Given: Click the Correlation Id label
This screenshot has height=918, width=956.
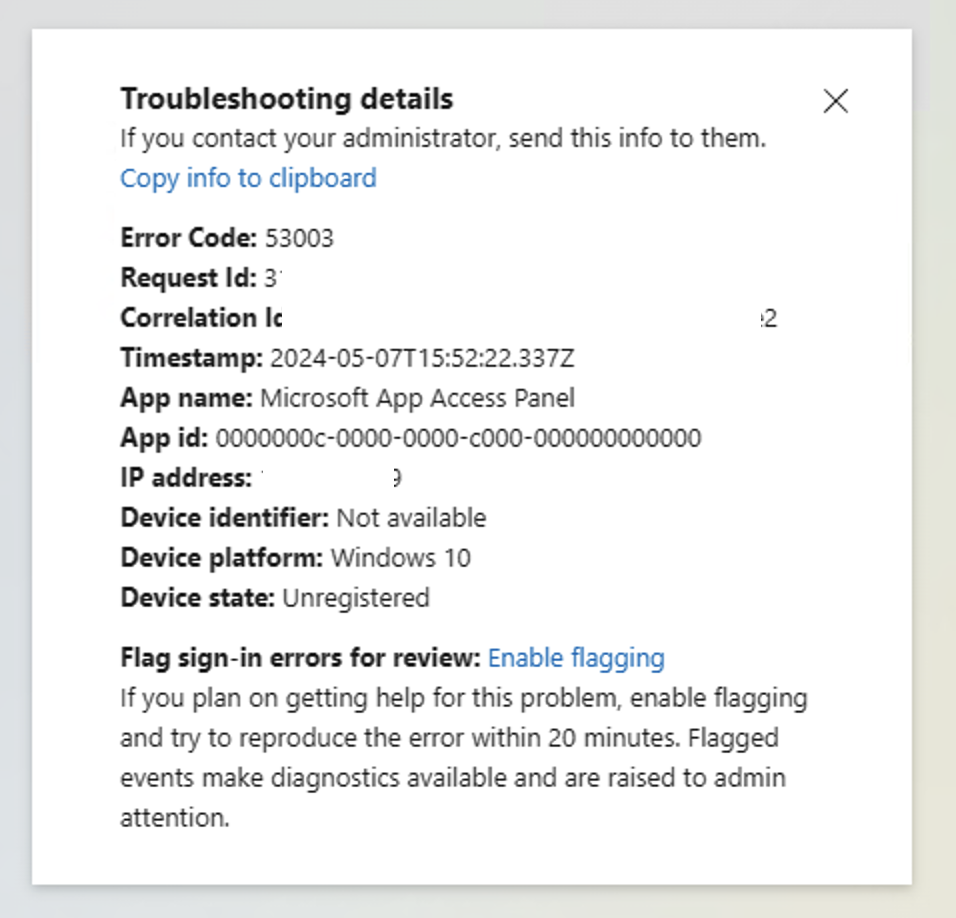Looking at the screenshot, I should click(201, 318).
